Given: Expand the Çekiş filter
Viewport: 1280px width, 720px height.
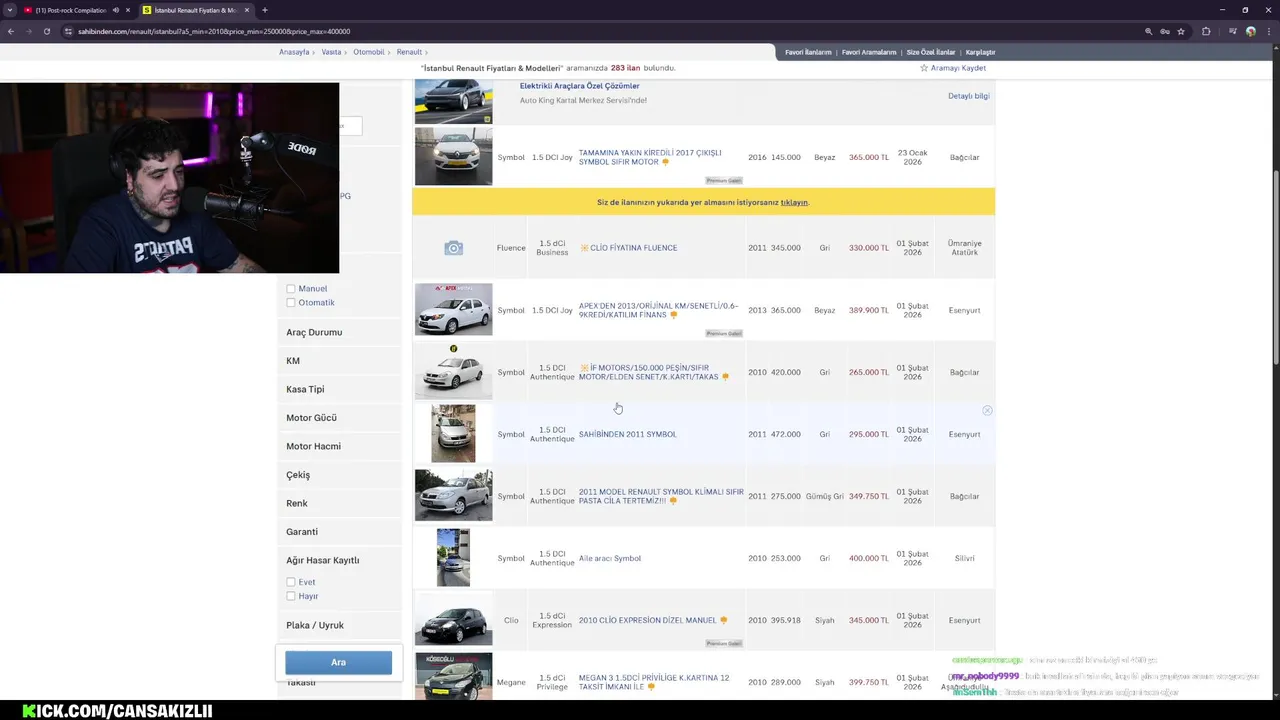Looking at the screenshot, I should 298,475.
